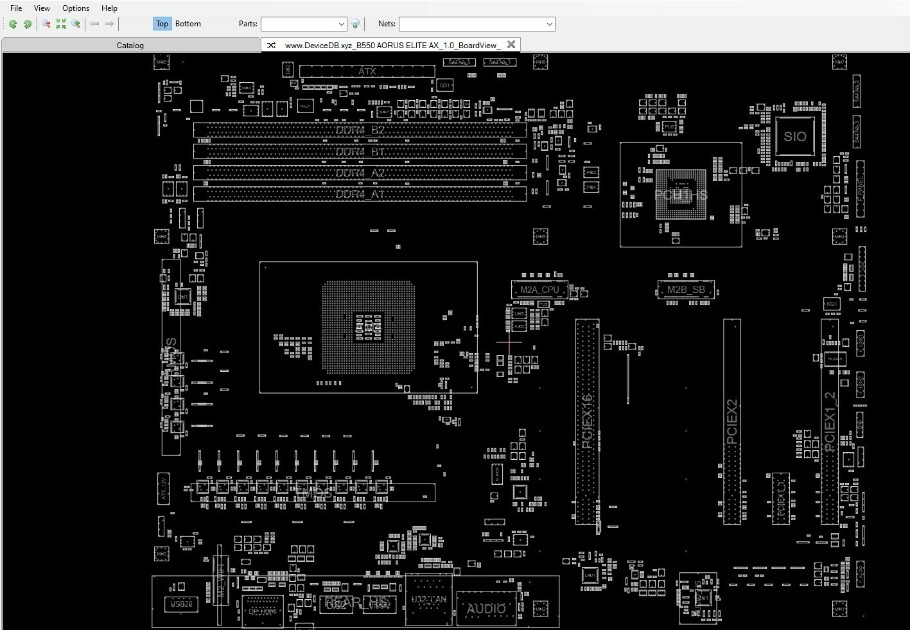
Task: Select the PCIEX2 slot
Action: (x=732, y=422)
